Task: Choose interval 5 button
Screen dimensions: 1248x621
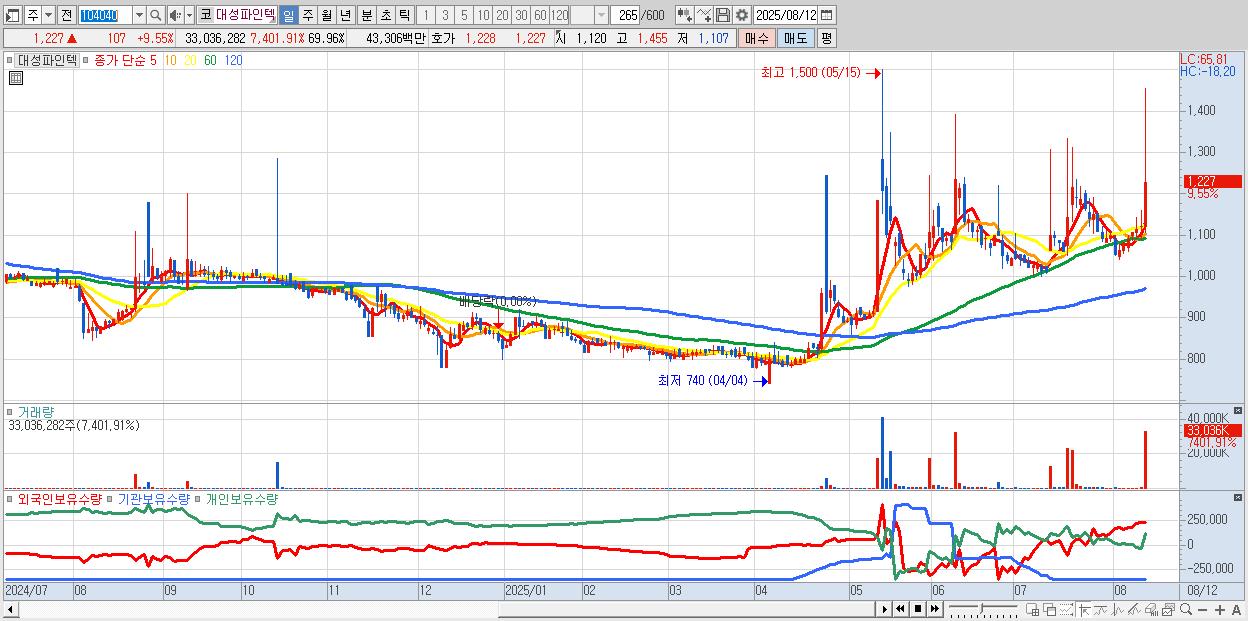Action: pos(464,15)
